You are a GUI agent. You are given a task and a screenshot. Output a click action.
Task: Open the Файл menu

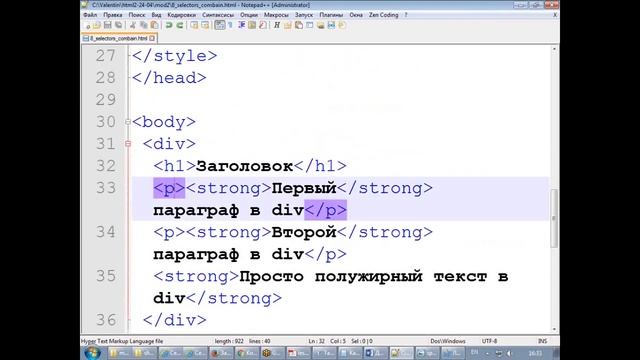(x=90, y=15)
